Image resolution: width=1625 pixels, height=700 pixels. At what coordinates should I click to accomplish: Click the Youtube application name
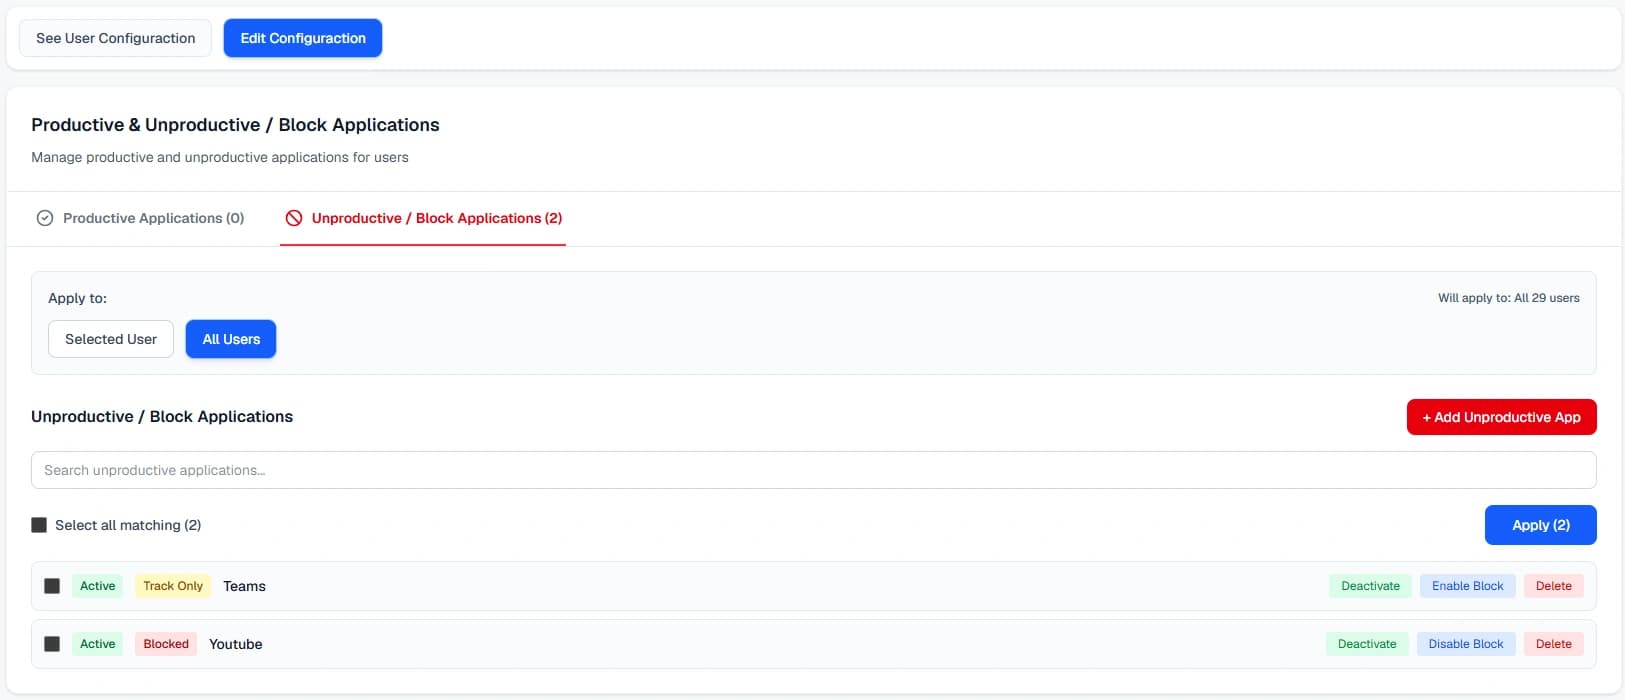(236, 644)
